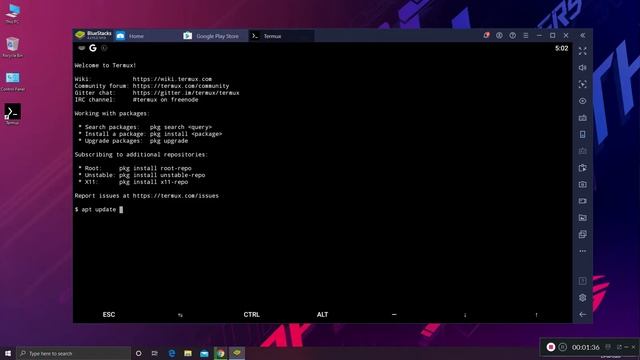The width and height of the screenshot is (640, 360).
Task: Stop the screen recording
Action: pyautogui.click(x=551, y=347)
